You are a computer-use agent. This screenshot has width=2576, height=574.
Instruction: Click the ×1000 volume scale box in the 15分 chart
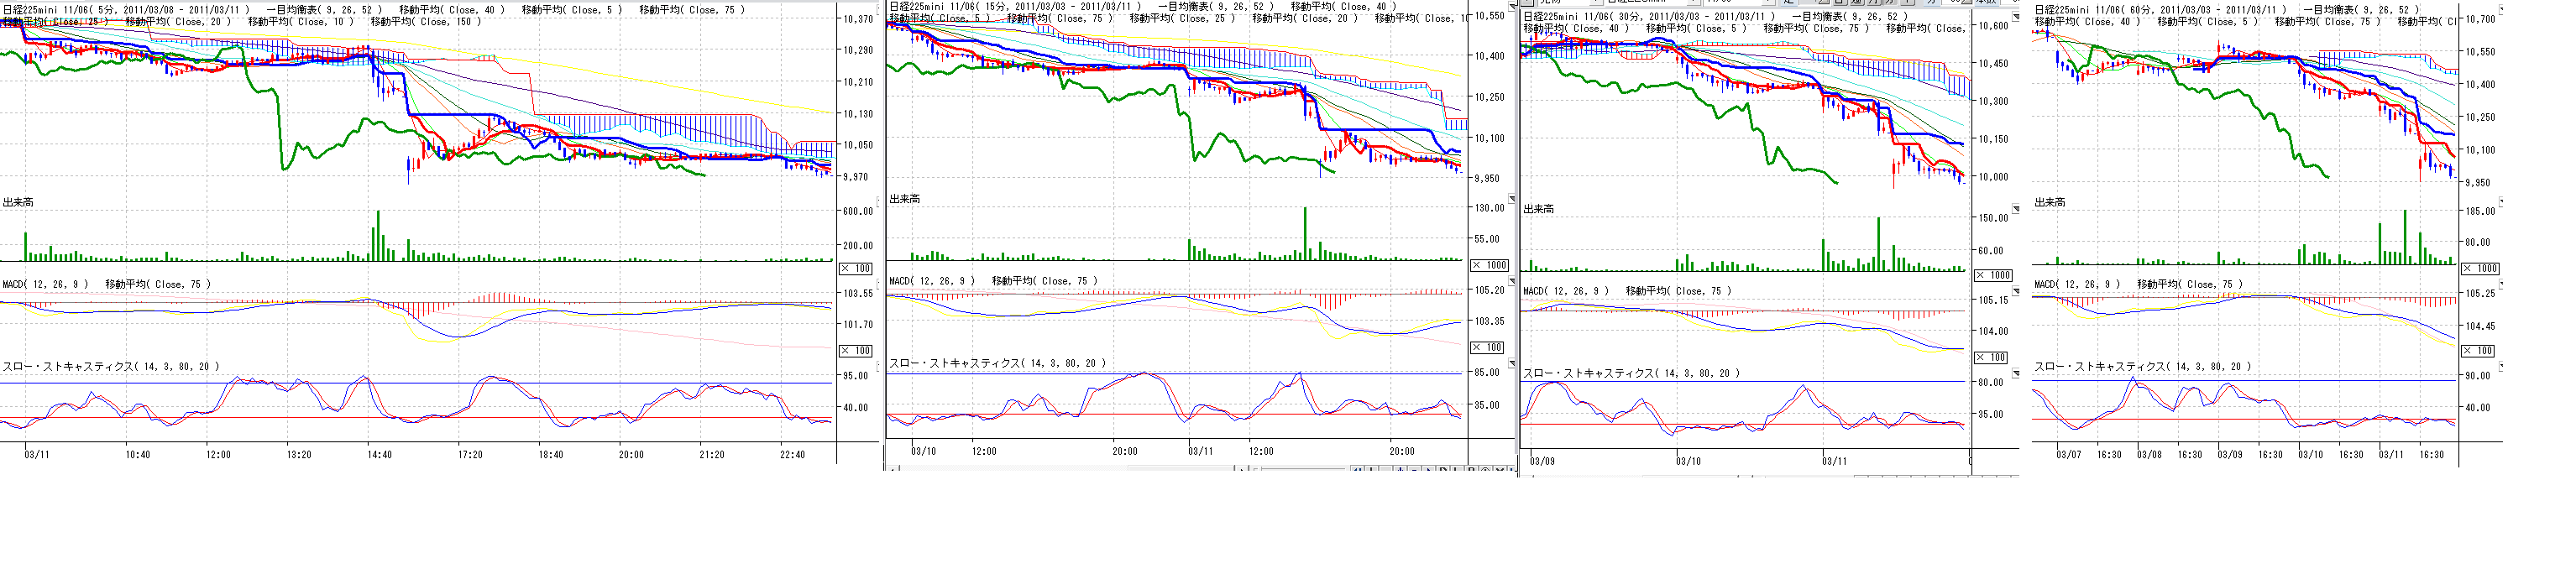[x=1490, y=265]
